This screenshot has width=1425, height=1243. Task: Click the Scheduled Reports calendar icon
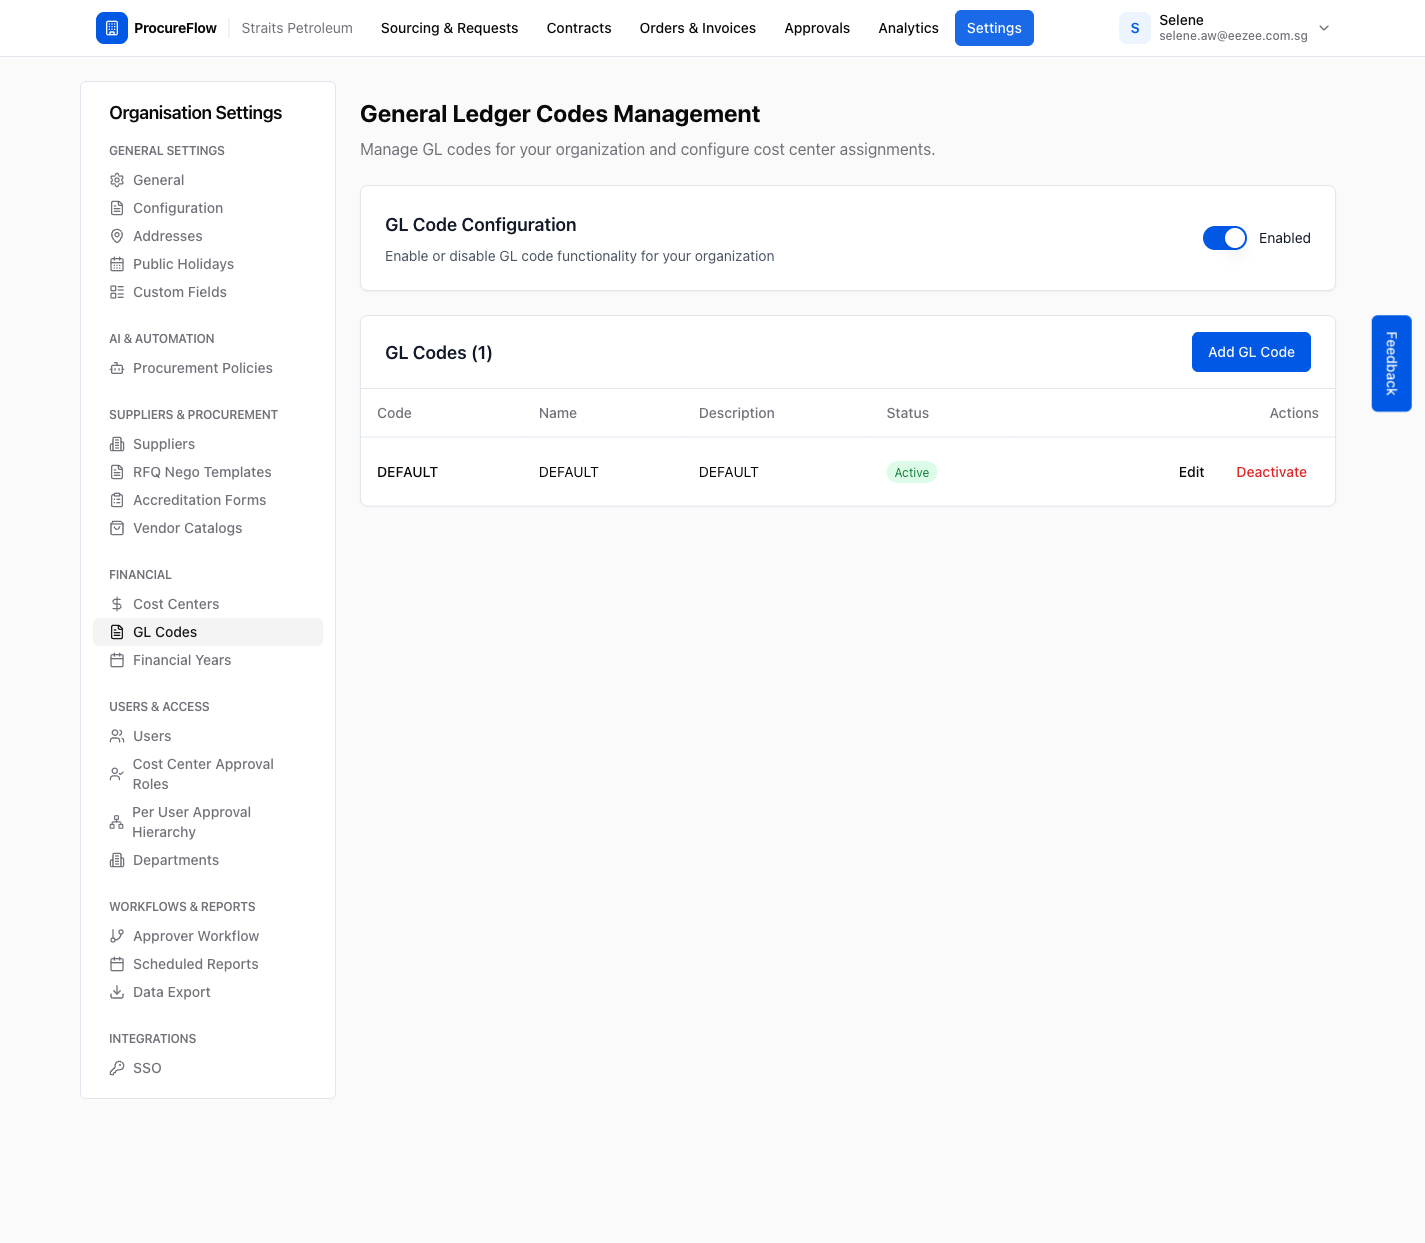117,964
